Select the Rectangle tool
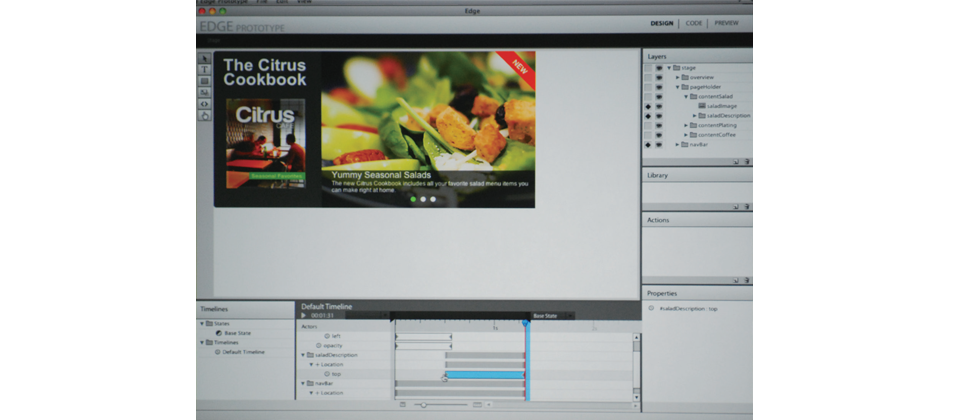The height and width of the screenshot is (420, 960). (204, 81)
